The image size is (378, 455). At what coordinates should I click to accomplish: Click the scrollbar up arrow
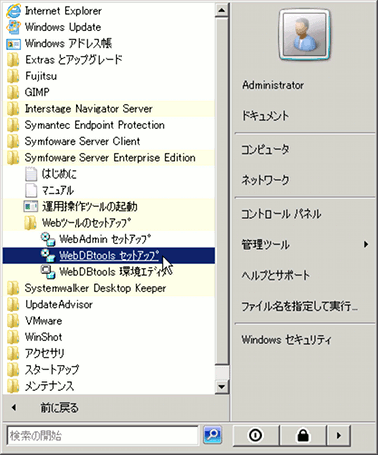[222, 10]
